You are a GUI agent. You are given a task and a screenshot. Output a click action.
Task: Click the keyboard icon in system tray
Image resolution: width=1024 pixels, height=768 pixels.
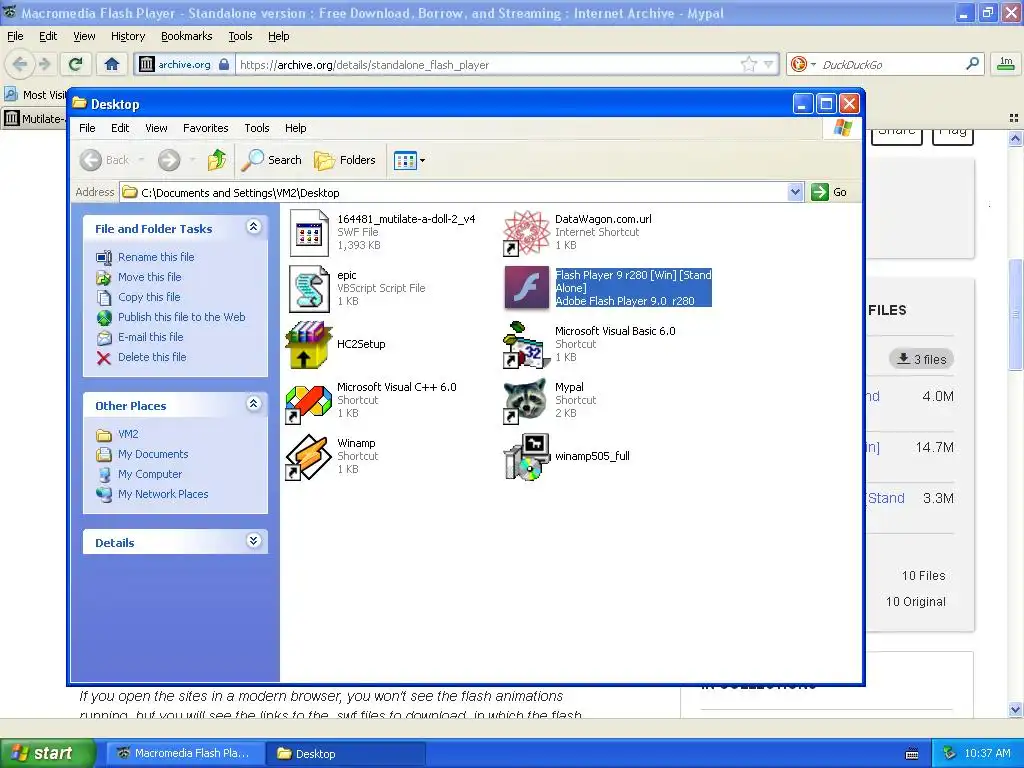coord(912,754)
